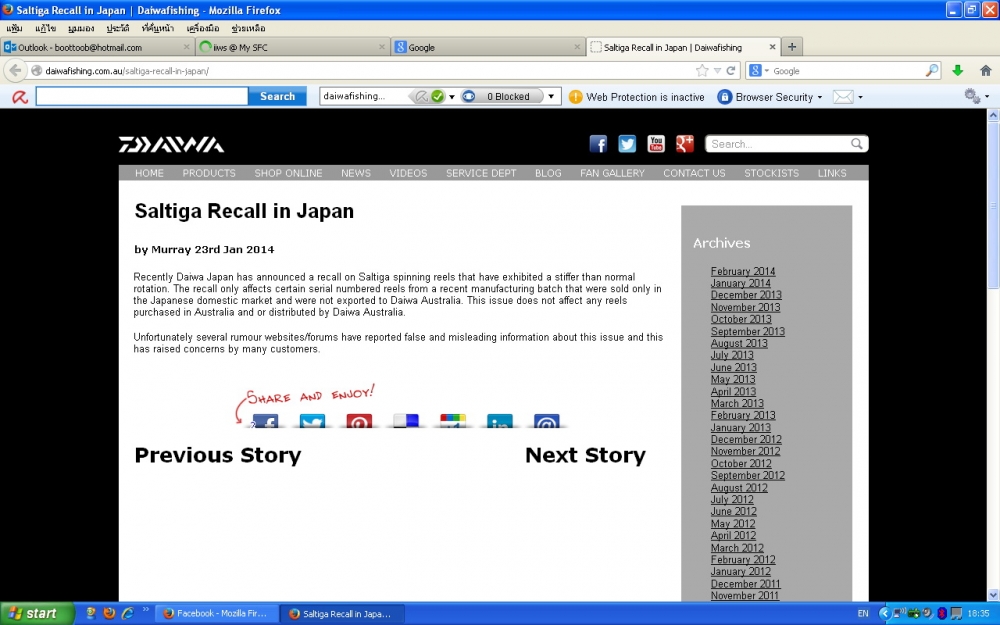Switch to Facebook Firefox taskbar window
The image size is (1000, 625).
click(216, 614)
